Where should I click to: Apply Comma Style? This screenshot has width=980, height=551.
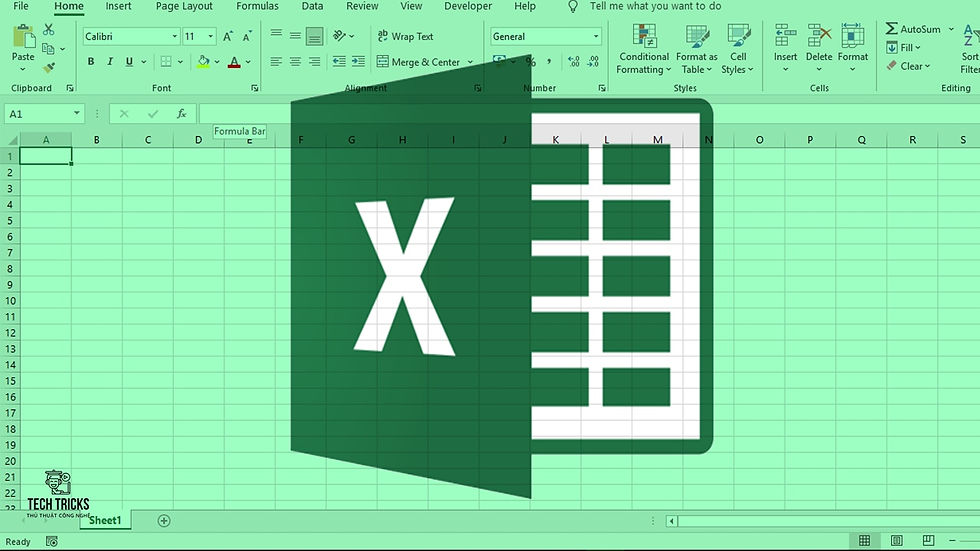(x=549, y=61)
